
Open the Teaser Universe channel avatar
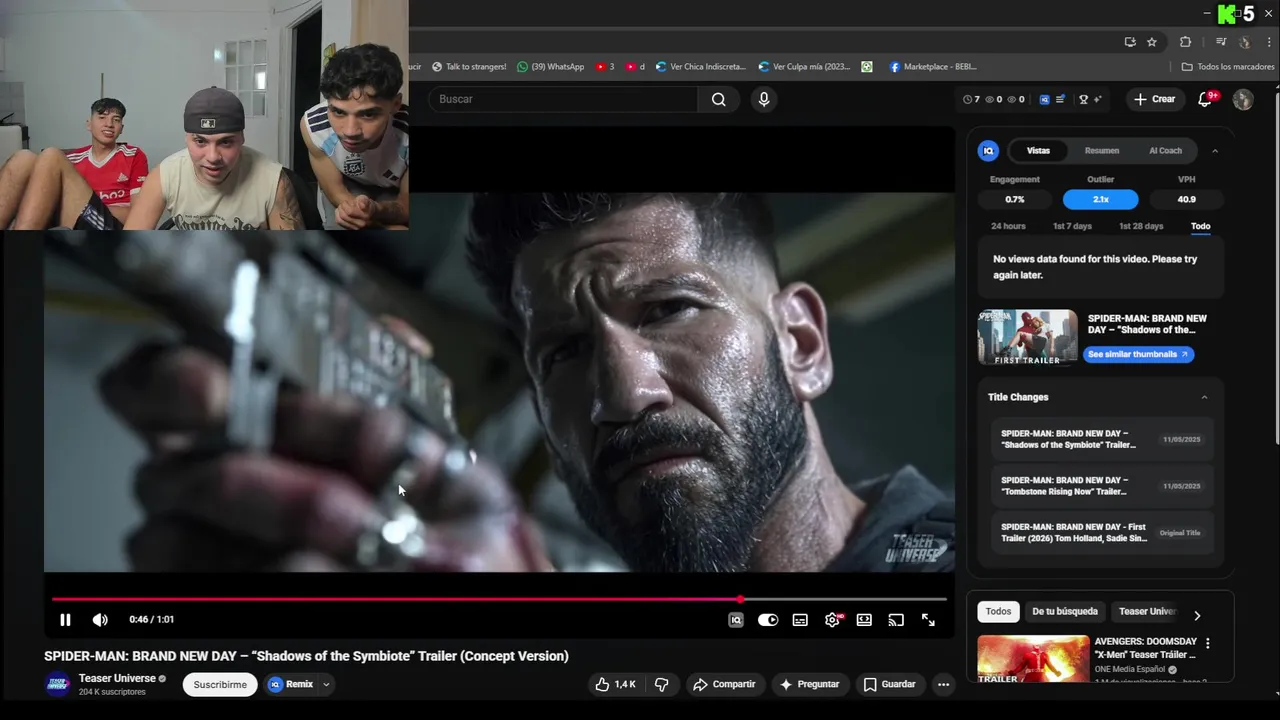(58, 684)
